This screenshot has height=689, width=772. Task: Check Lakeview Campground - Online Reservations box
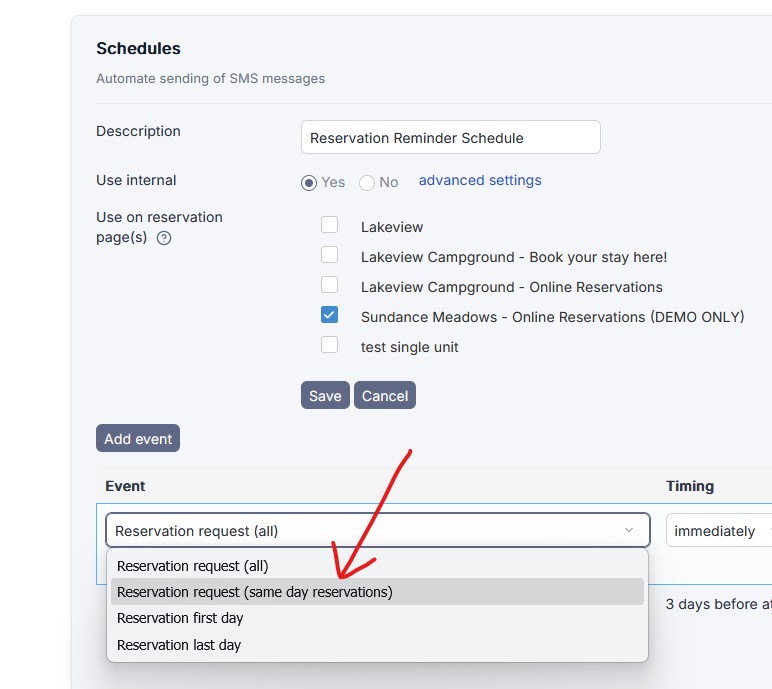(x=329, y=285)
